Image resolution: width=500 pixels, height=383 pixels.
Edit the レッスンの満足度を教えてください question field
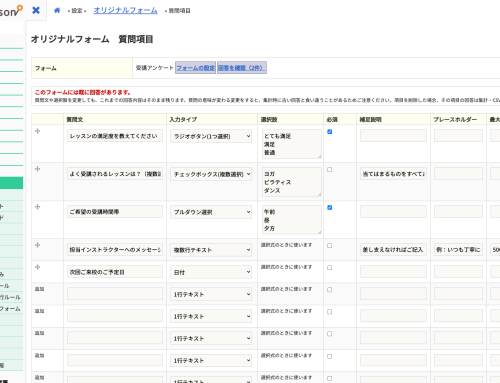pyautogui.click(x=115, y=136)
